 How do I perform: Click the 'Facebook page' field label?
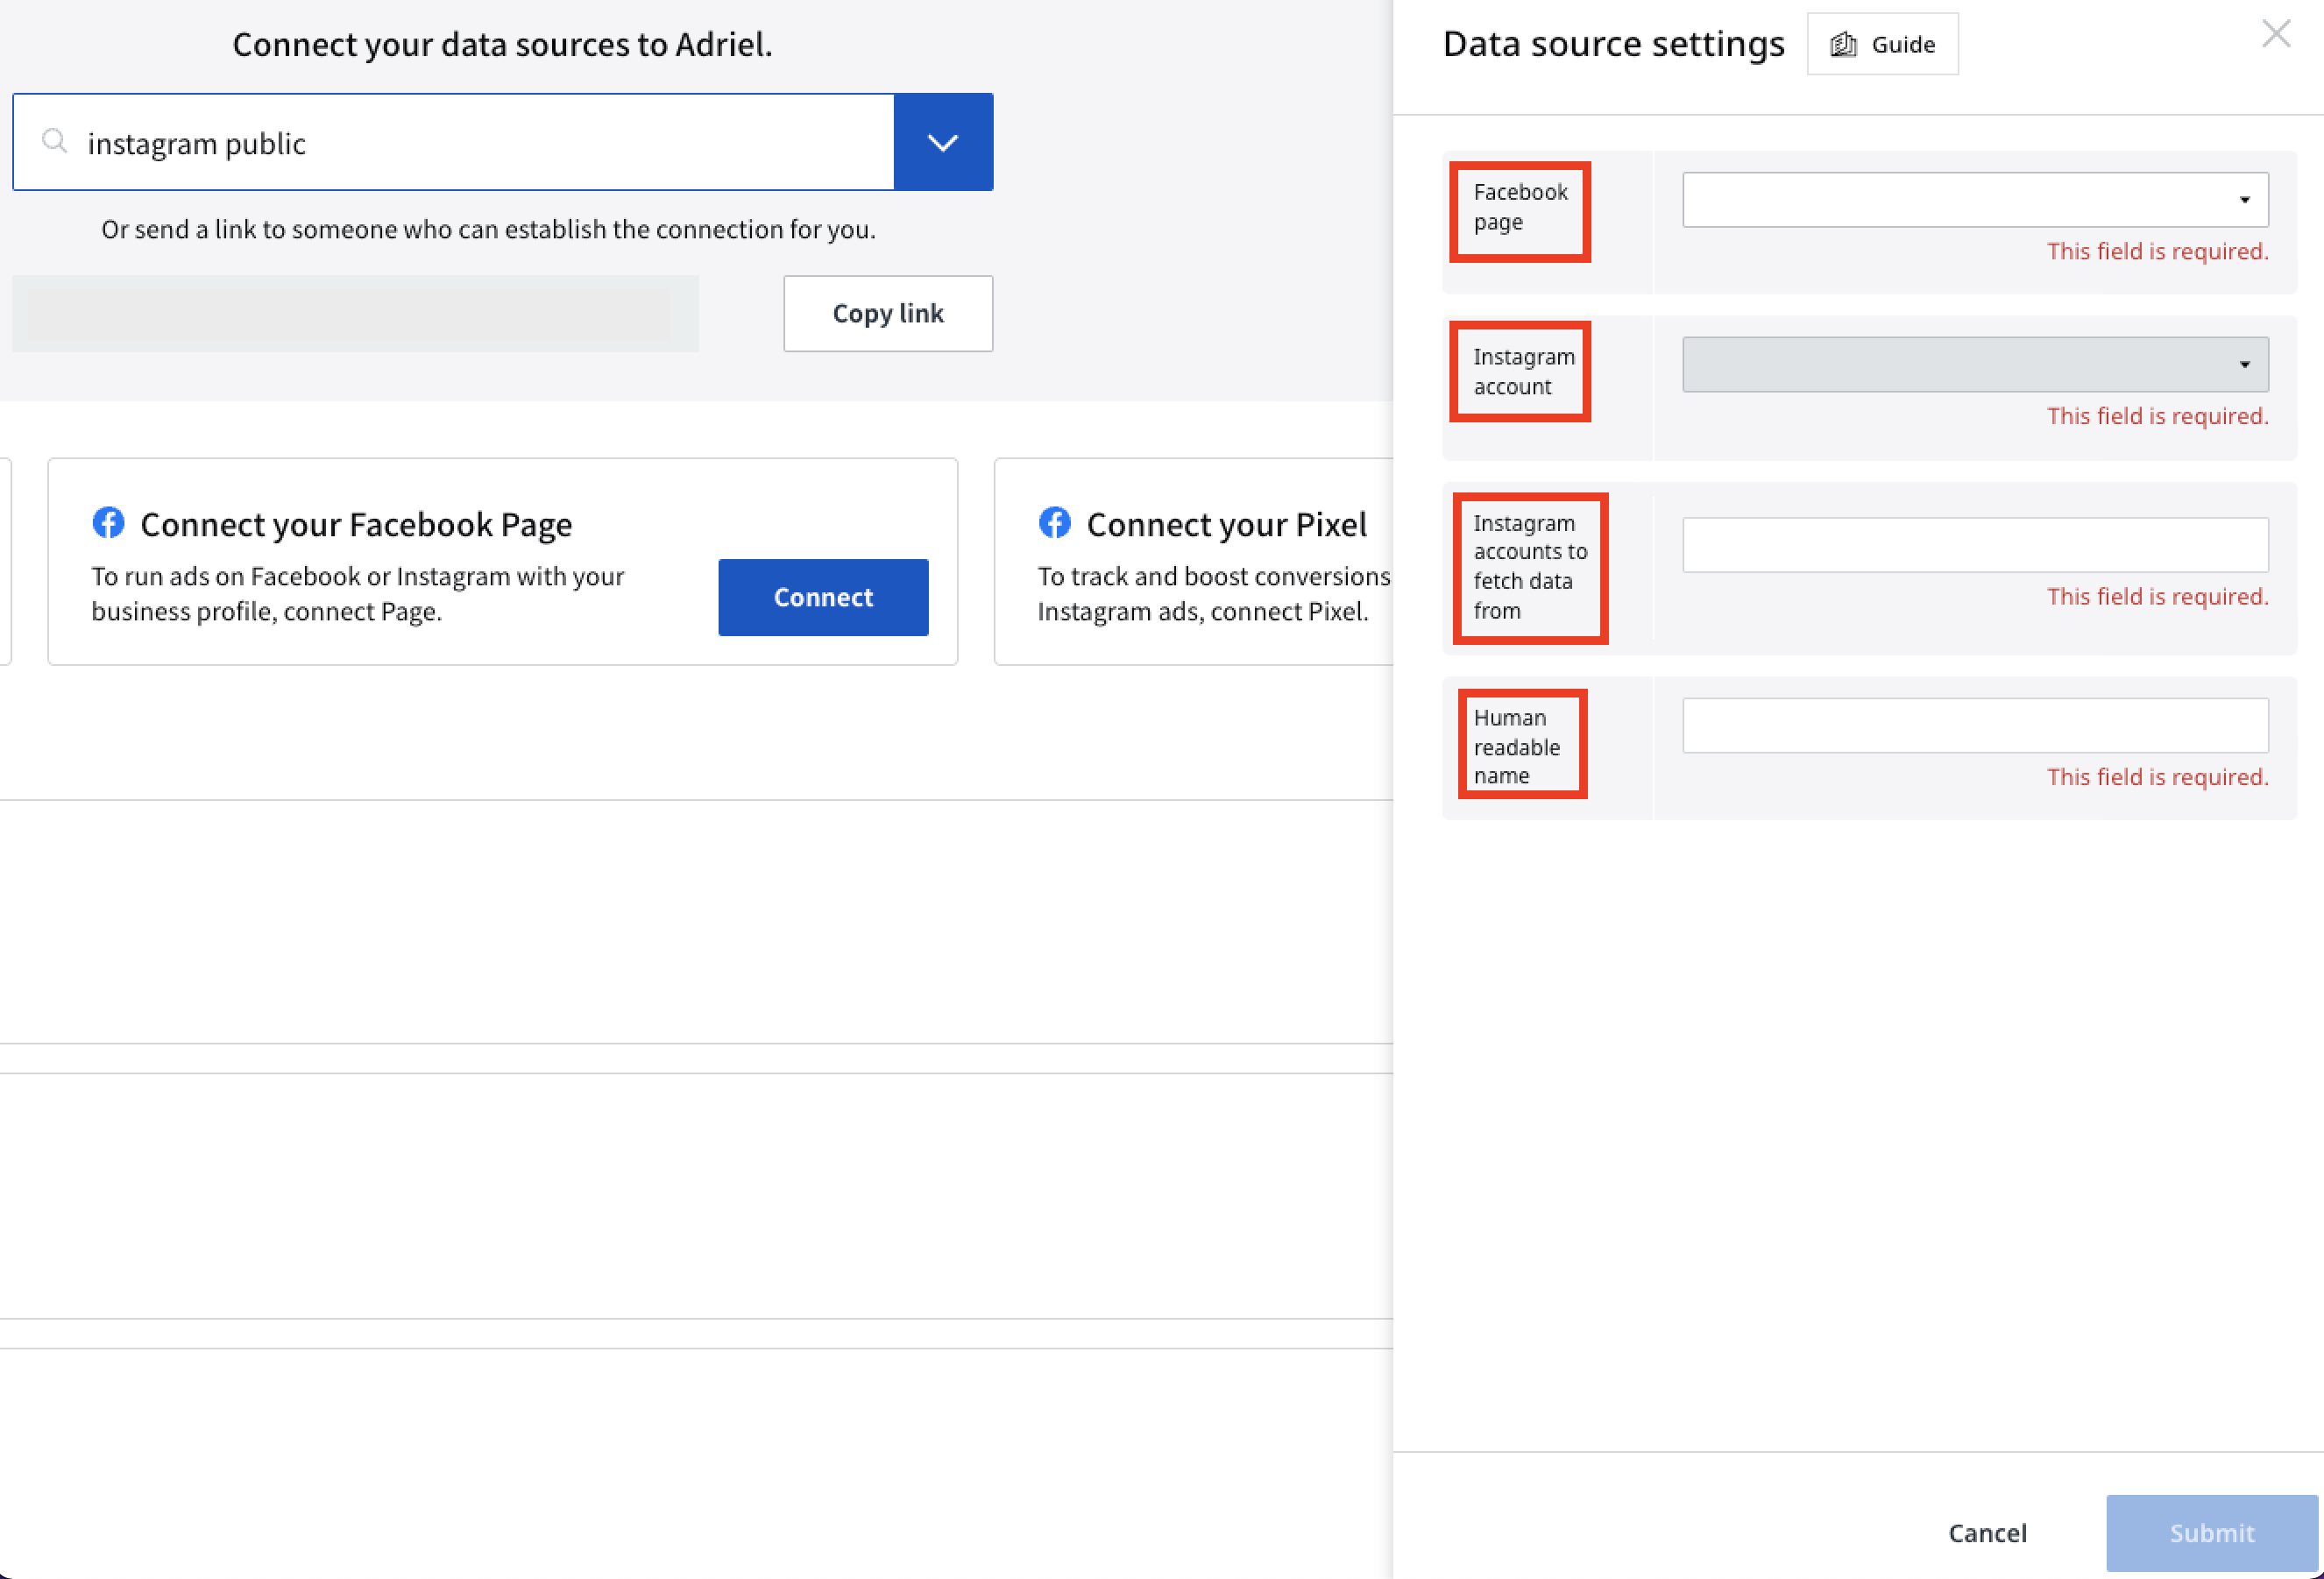(1520, 206)
